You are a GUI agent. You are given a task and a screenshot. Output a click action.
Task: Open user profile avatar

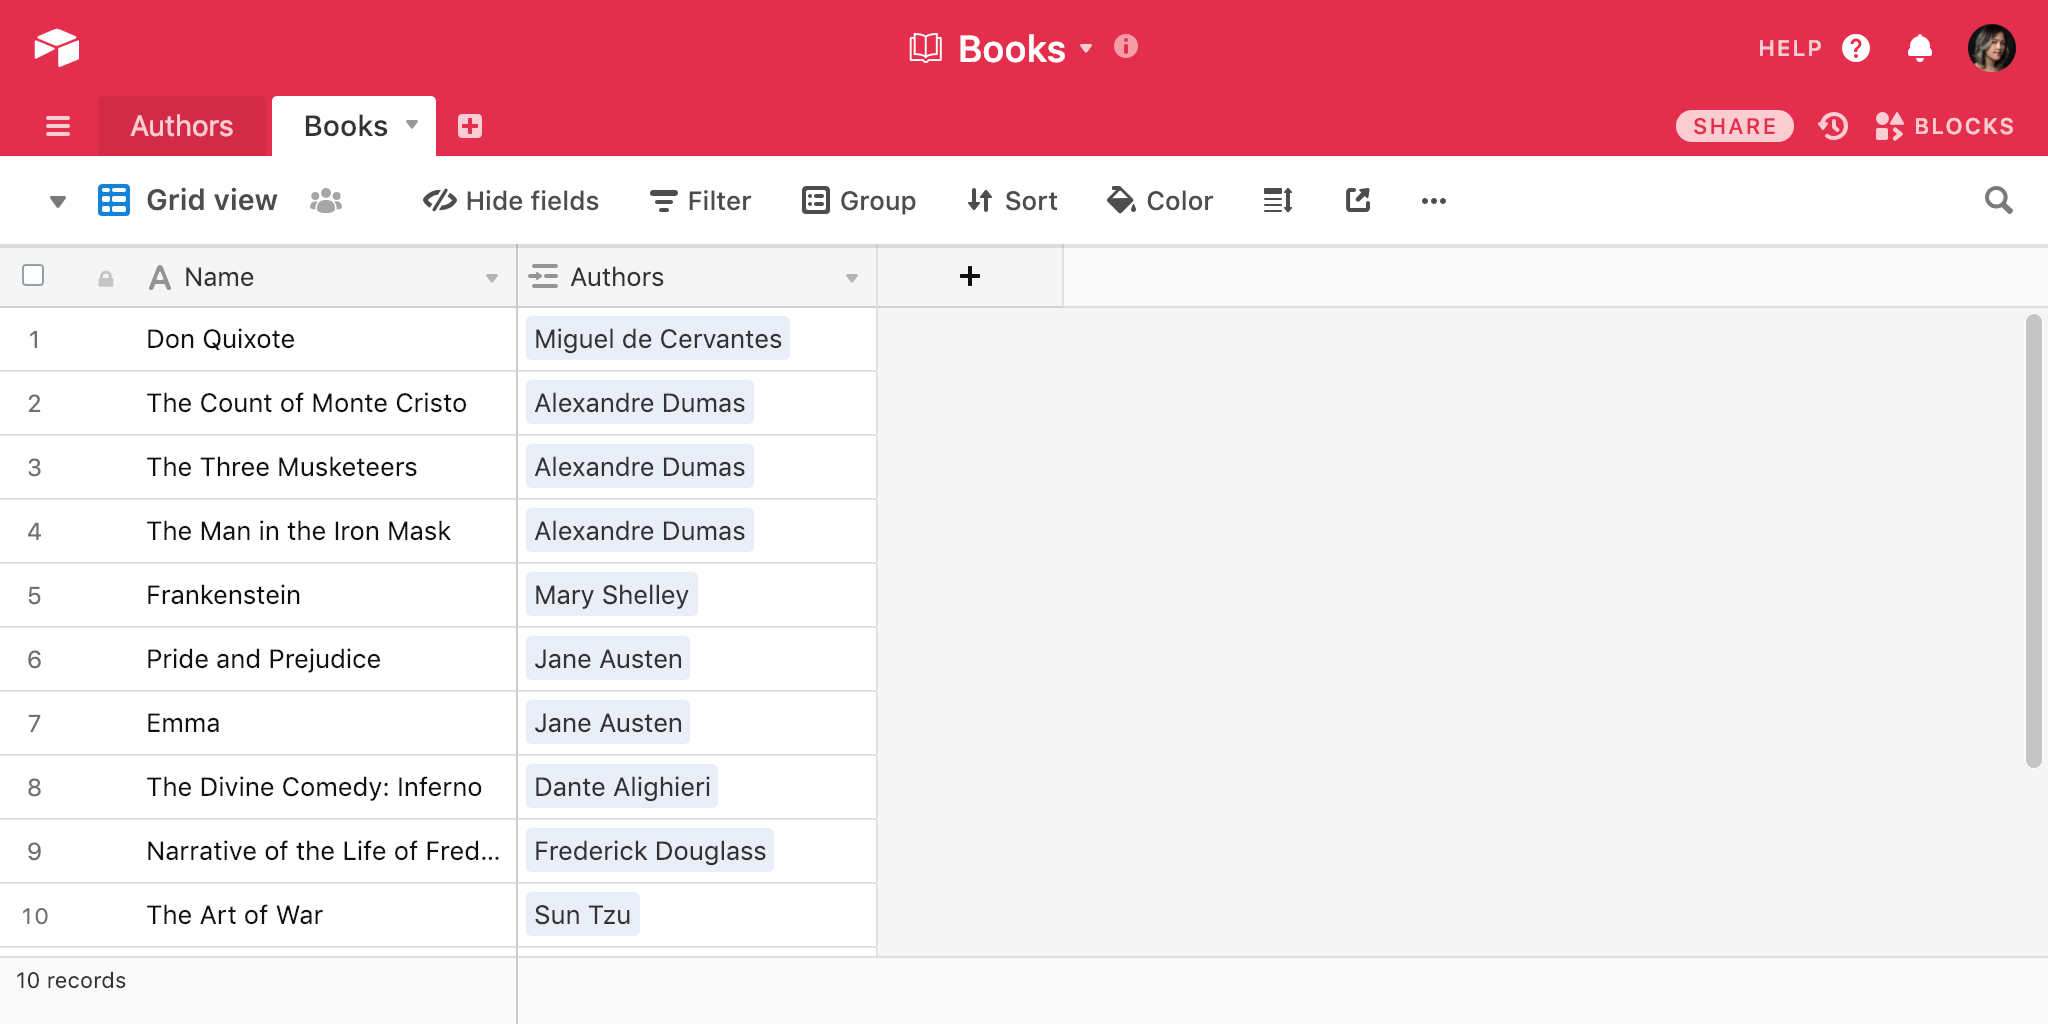1992,48
